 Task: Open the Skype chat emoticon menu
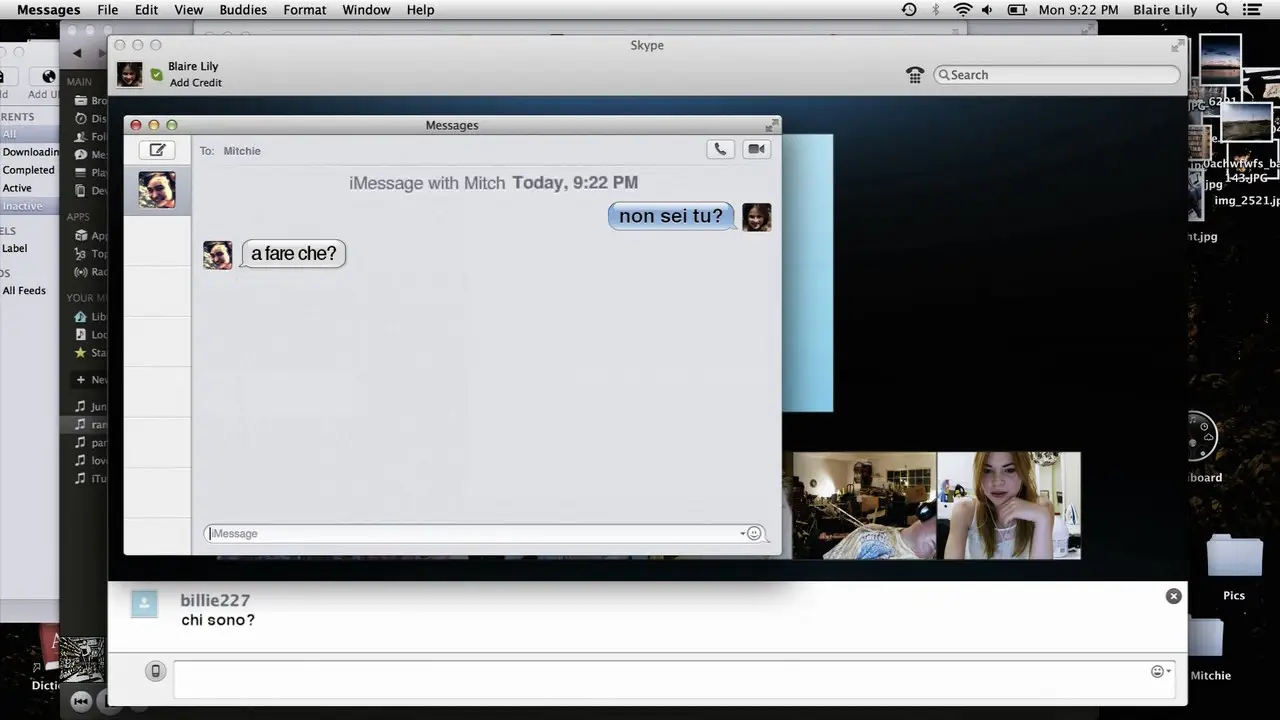tap(1160, 671)
